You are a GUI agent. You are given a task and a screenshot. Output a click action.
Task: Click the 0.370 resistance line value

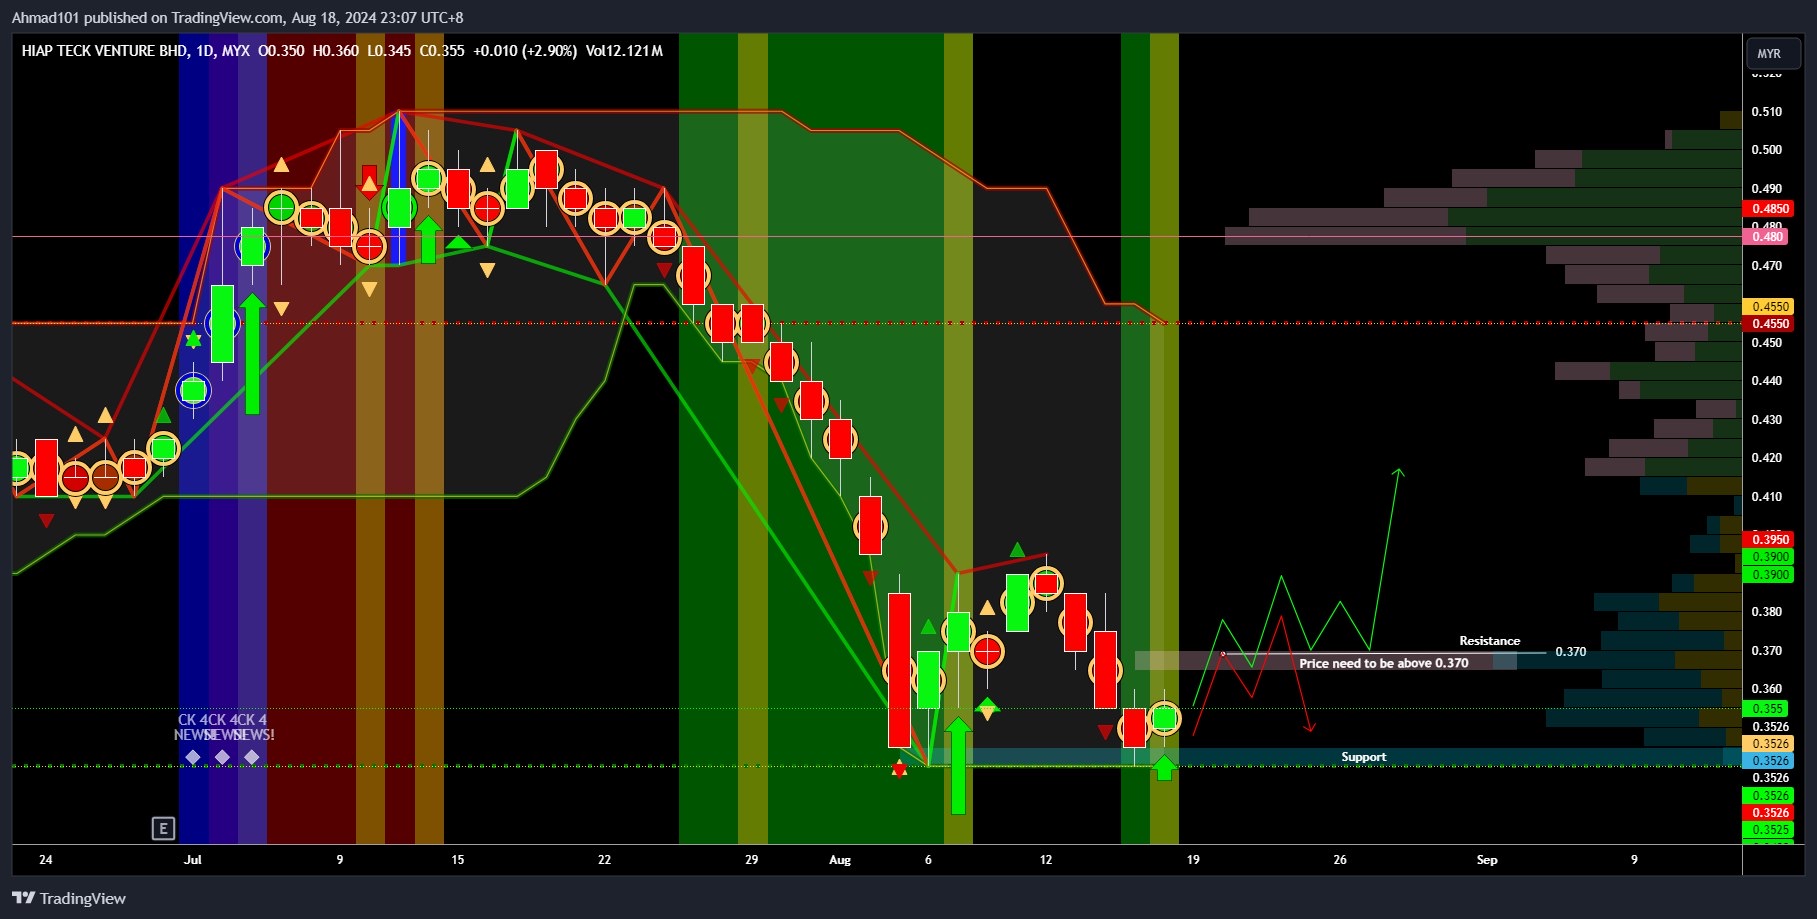tap(1570, 651)
